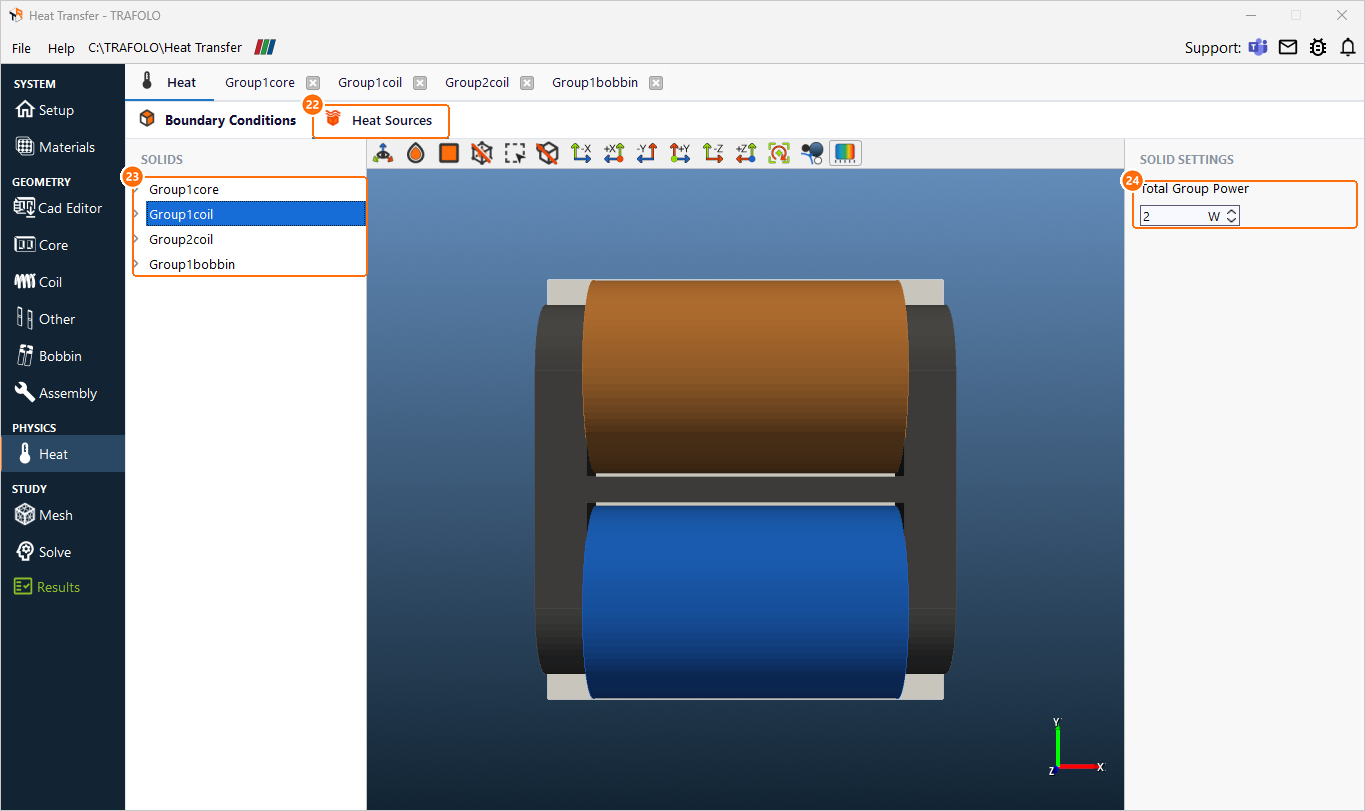Image resolution: width=1365 pixels, height=811 pixels.
Task: Send support email via envelope icon
Action: click(1288, 47)
